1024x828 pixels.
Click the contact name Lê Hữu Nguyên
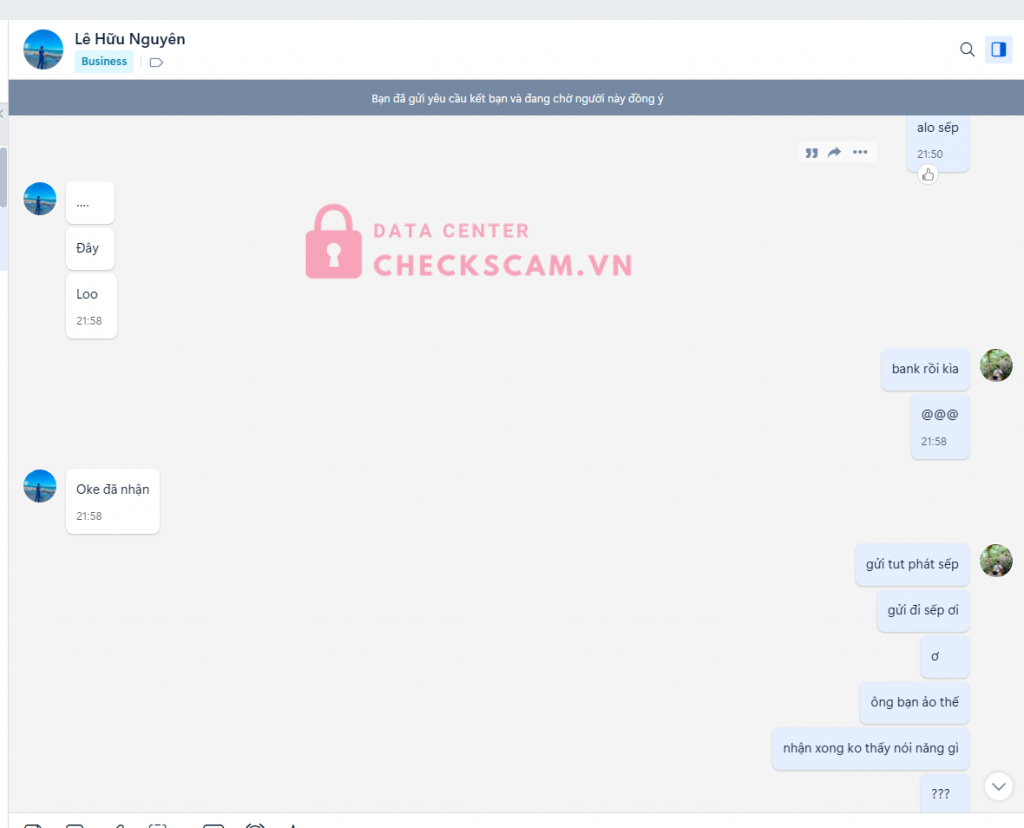tap(130, 39)
